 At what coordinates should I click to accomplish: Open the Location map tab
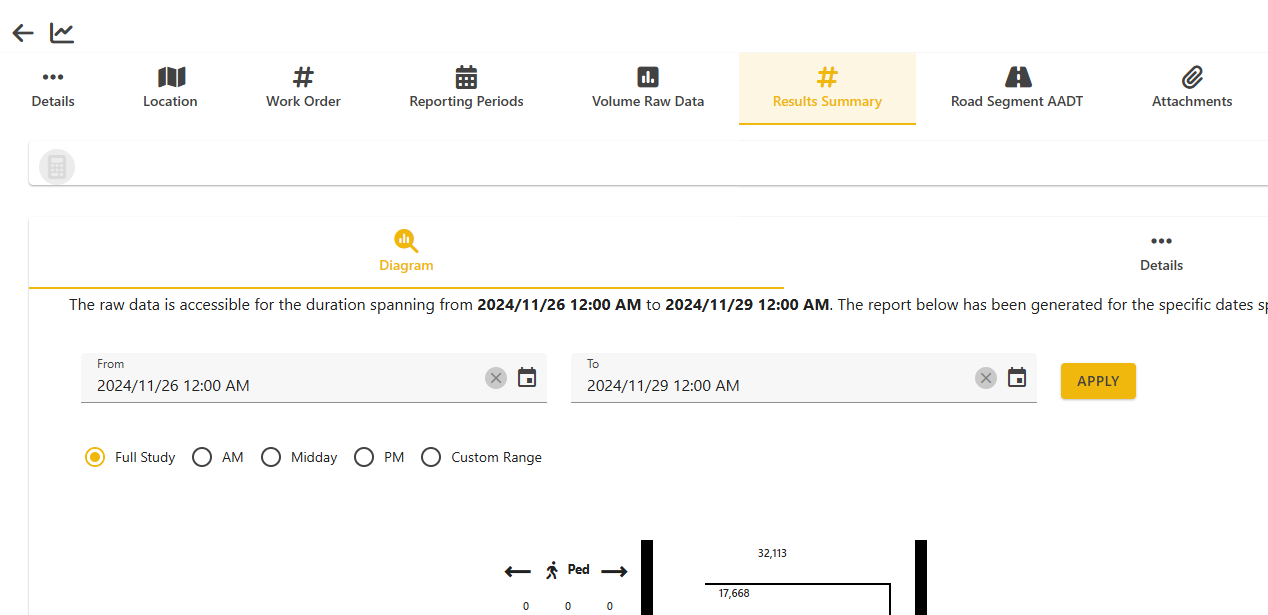(170, 88)
